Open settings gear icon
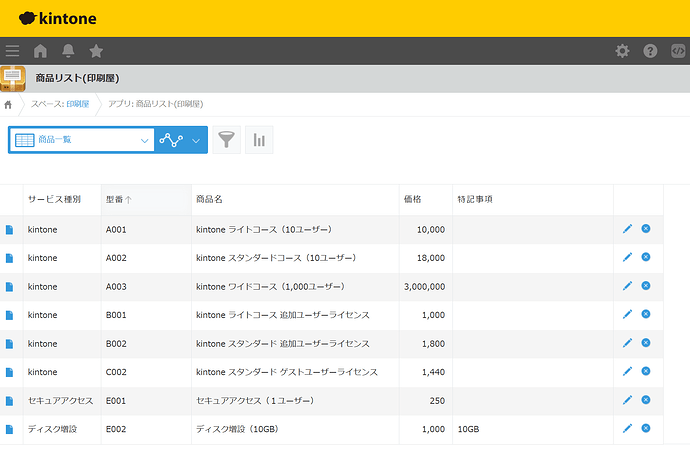This screenshot has width=690, height=463. (x=622, y=51)
